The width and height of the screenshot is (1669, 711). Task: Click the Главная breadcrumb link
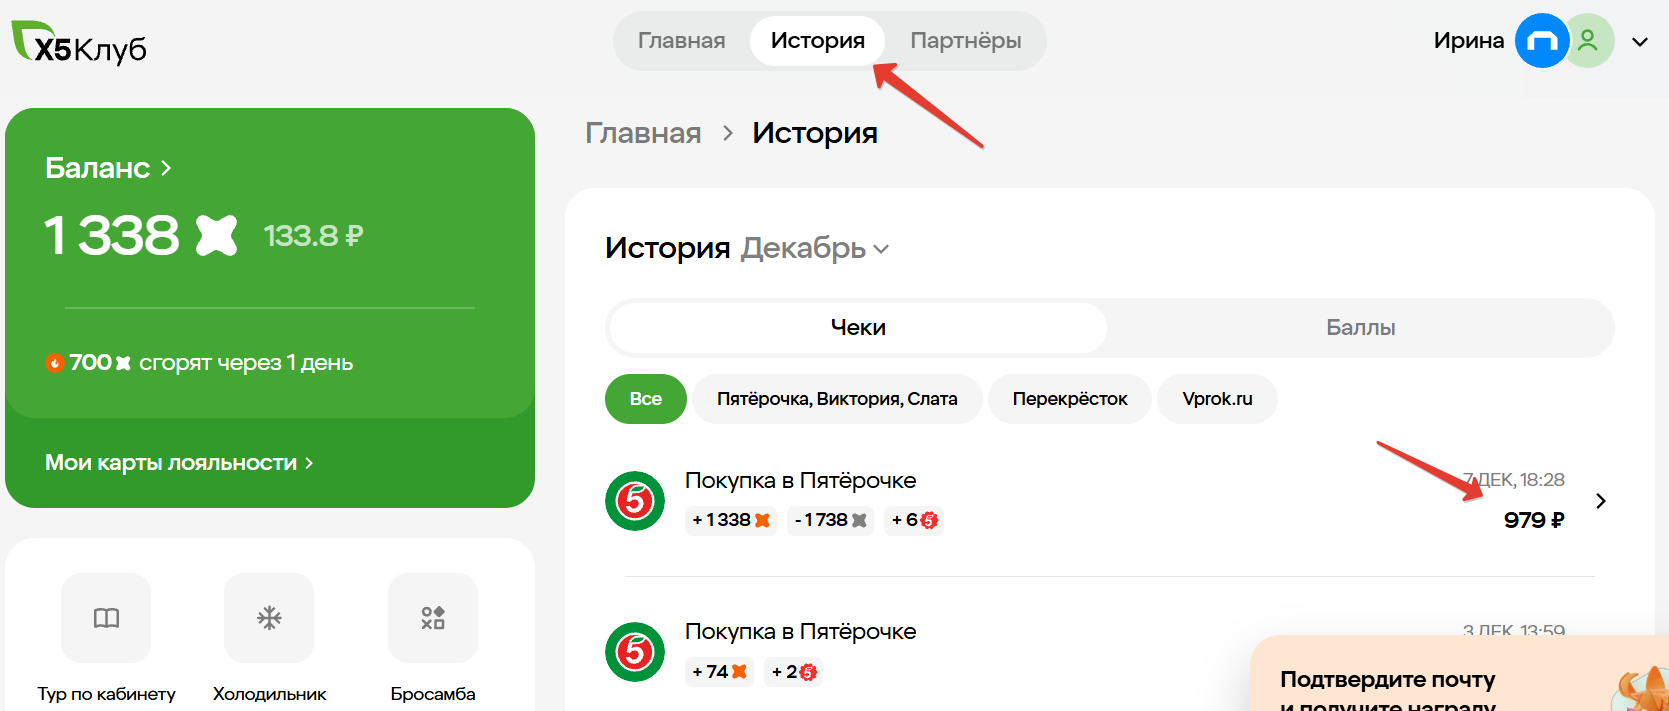[x=643, y=133]
